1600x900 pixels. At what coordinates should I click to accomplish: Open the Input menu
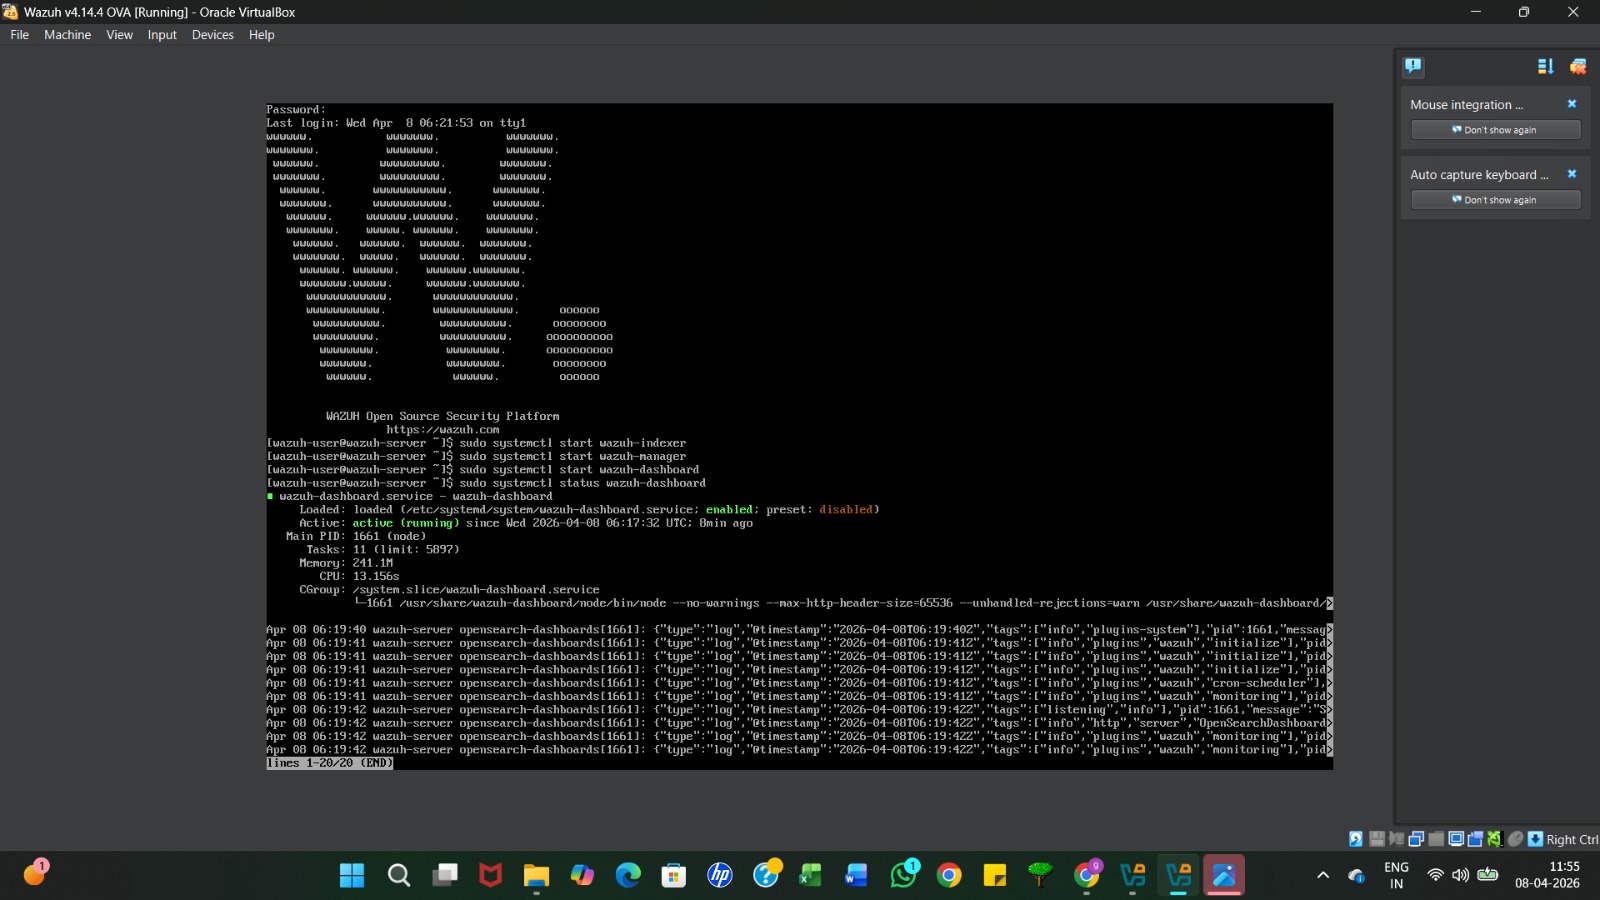click(x=162, y=35)
